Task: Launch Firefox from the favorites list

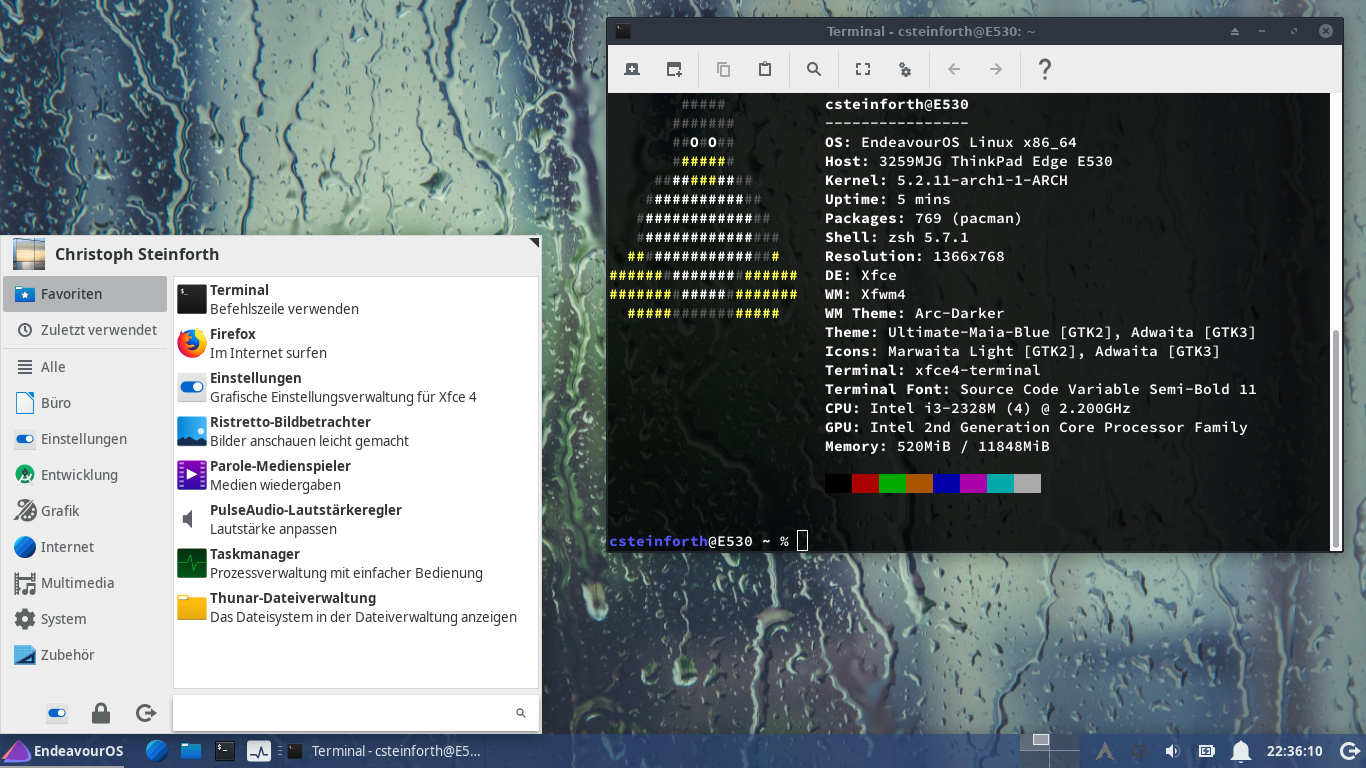Action: click(356, 343)
